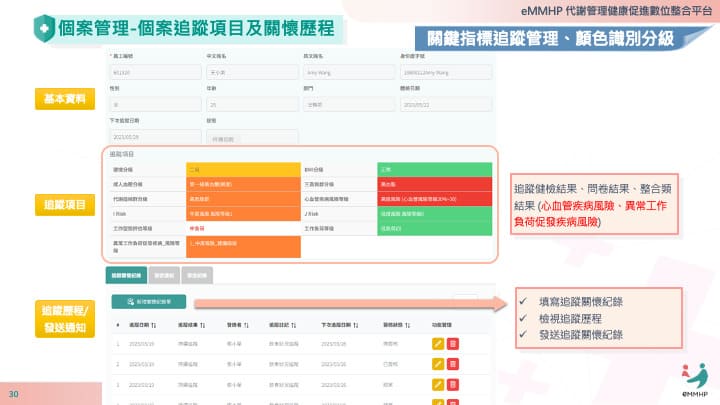The image size is (720, 405).
Task: Select the active teal tracking records tab
Action: 127,273
